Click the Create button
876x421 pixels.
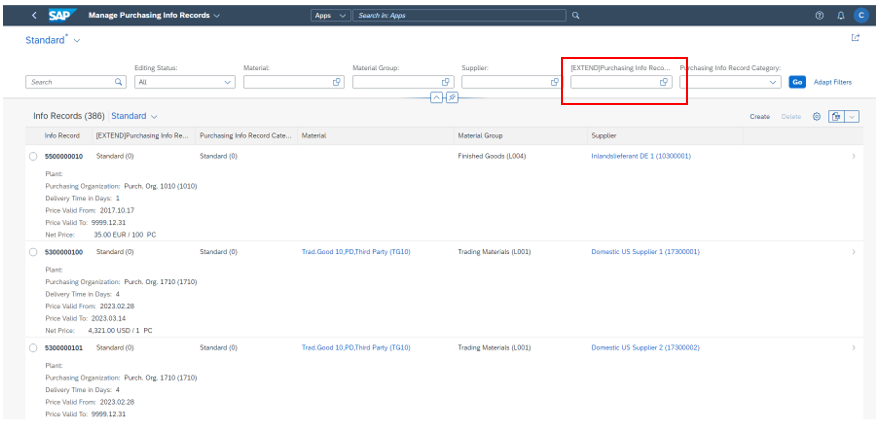pos(760,117)
